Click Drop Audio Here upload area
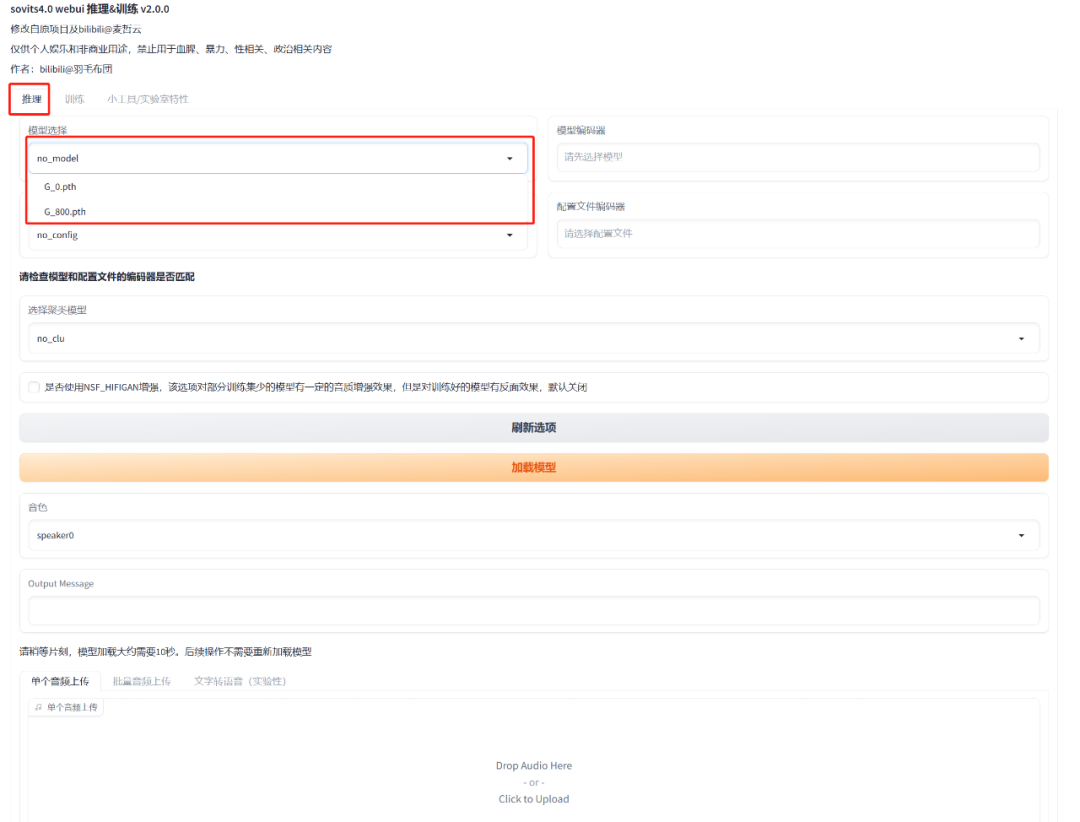Screen dimensions: 1080x822 click(x=534, y=766)
